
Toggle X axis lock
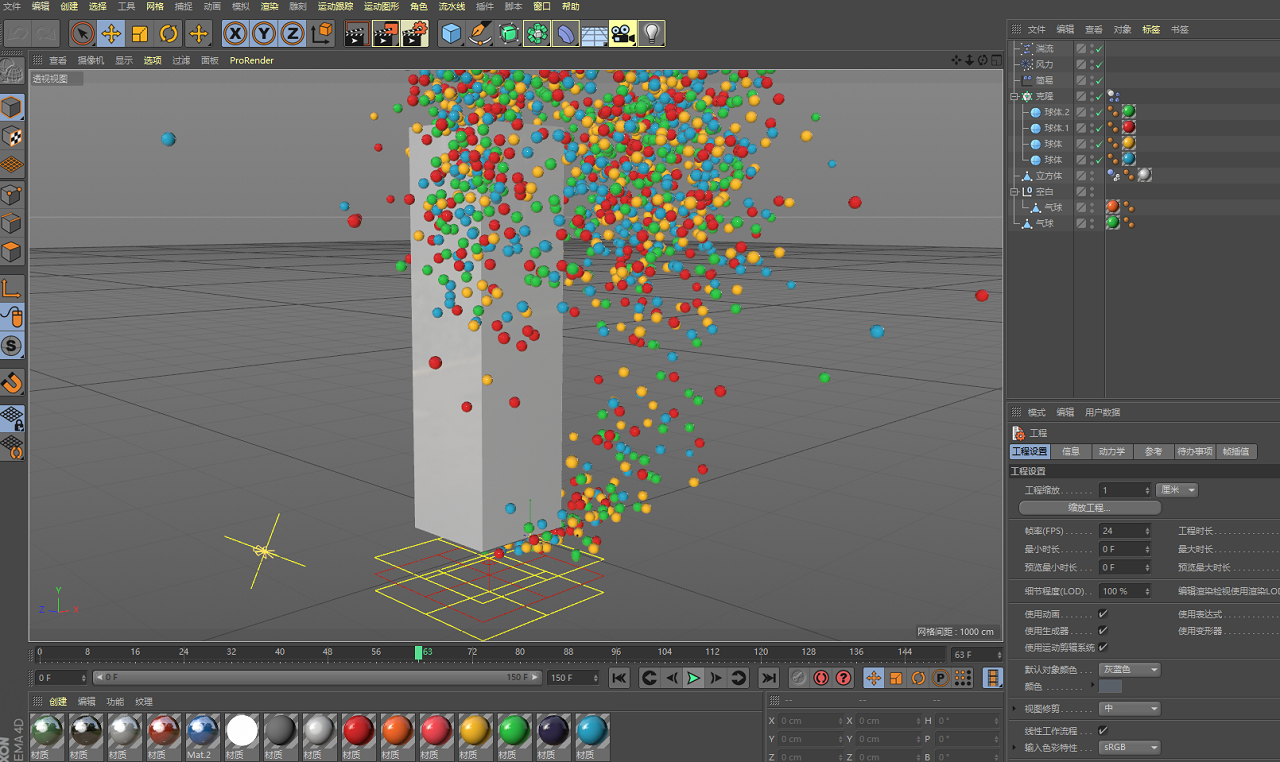pos(235,34)
